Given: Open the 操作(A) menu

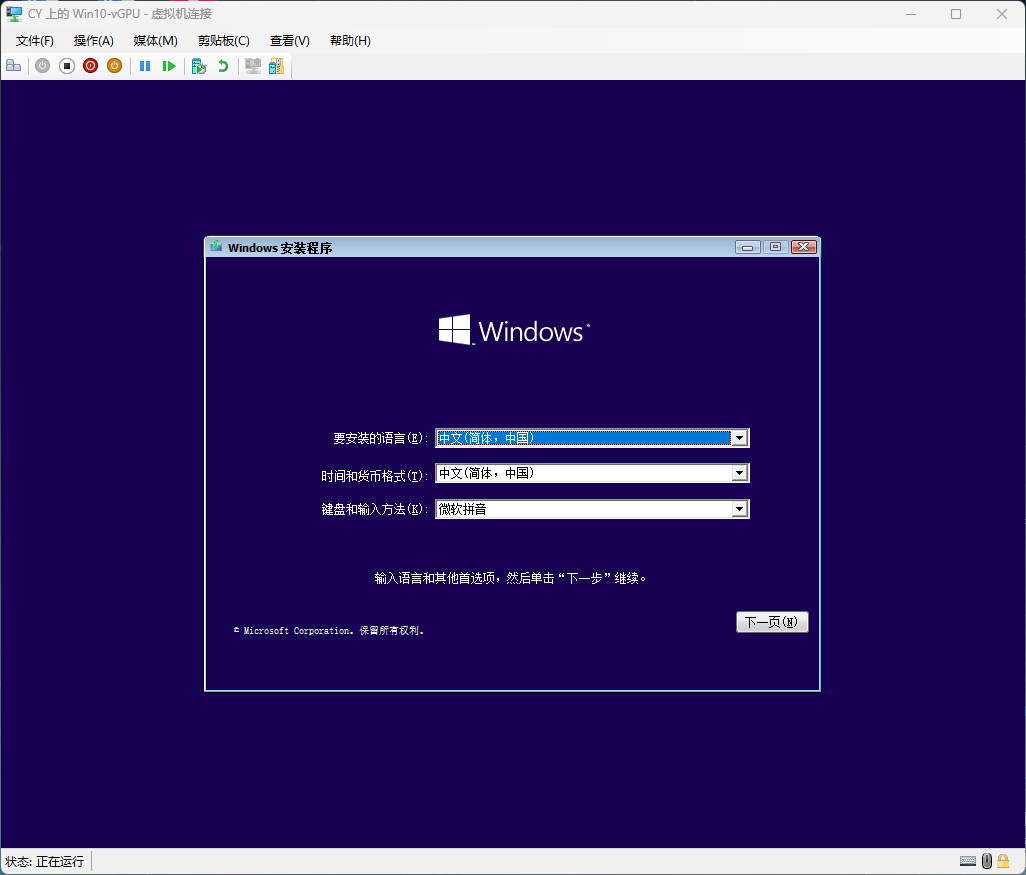Looking at the screenshot, I should click(x=93, y=41).
